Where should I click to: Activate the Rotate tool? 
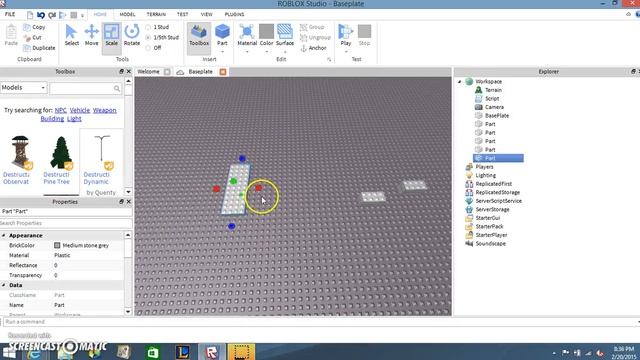pyautogui.click(x=131, y=35)
